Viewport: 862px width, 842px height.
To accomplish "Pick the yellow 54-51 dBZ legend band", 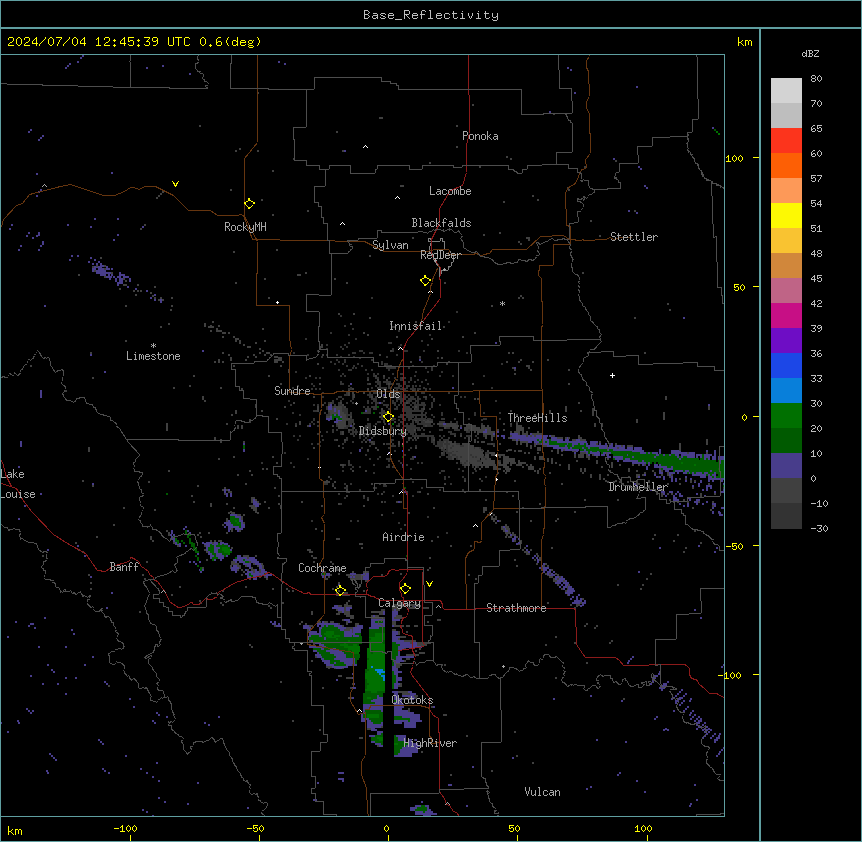I will (786, 215).
